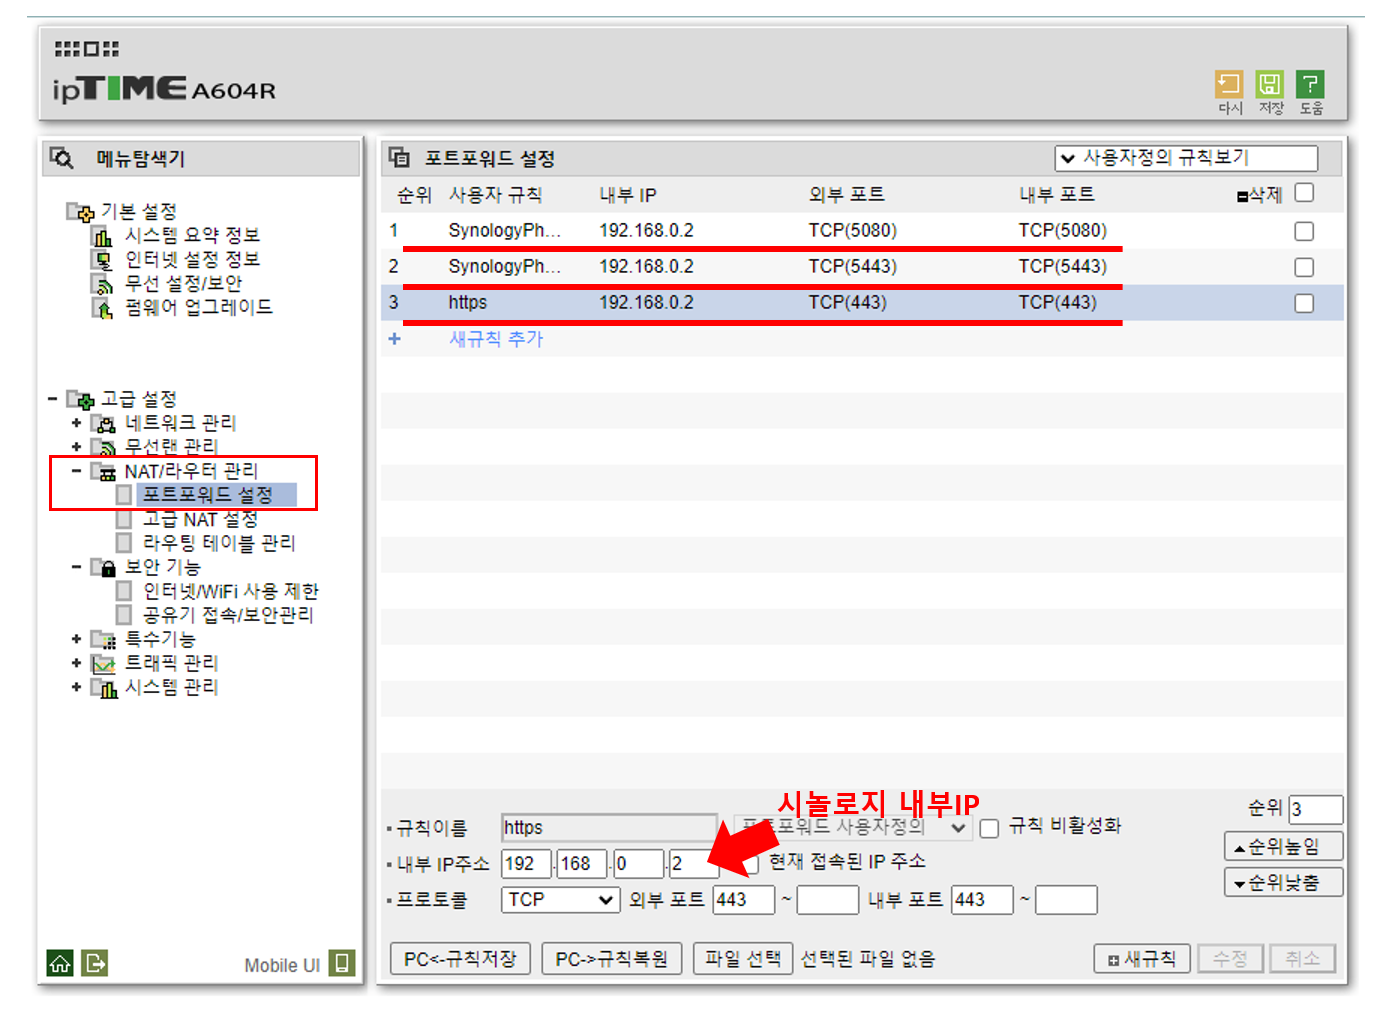Click the PC<-규칙저장 button
The height and width of the screenshot is (1013, 1373).
tap(460, 959)
